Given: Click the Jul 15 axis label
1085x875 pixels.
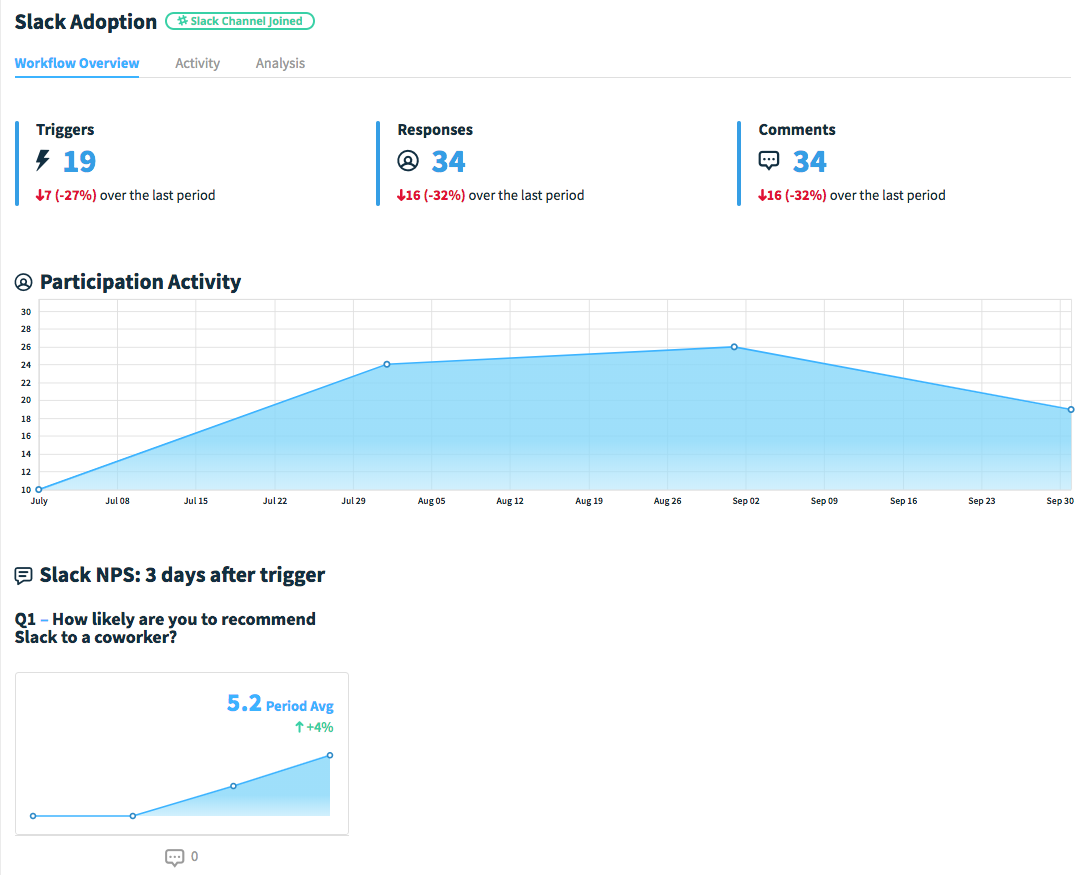Looking at the screenshot, I should point(196,501).
